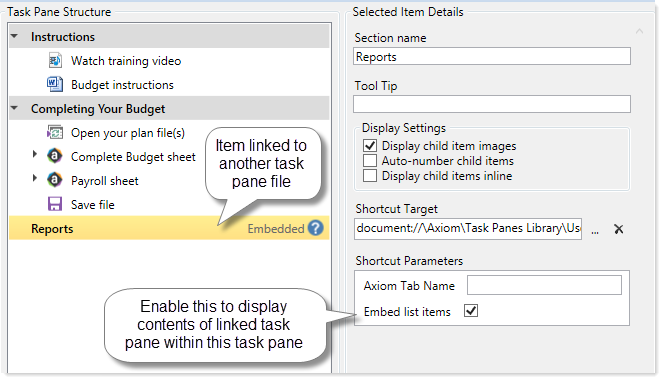This screenshot has width=663, height=377.
Task: Click the Axiom Tab Name input box
Action: 544,285
